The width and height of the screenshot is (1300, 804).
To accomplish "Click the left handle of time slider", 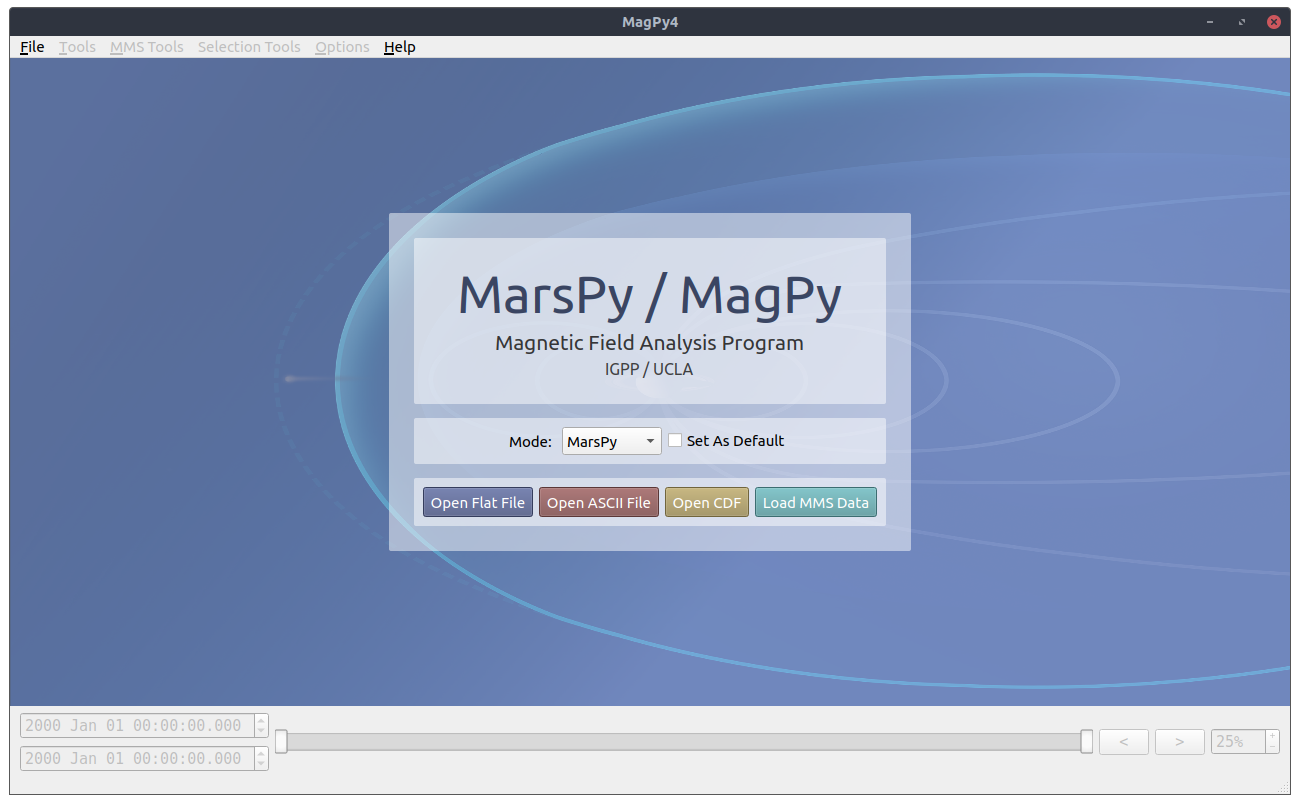I will pyautogui.click(x=281, y=741).
